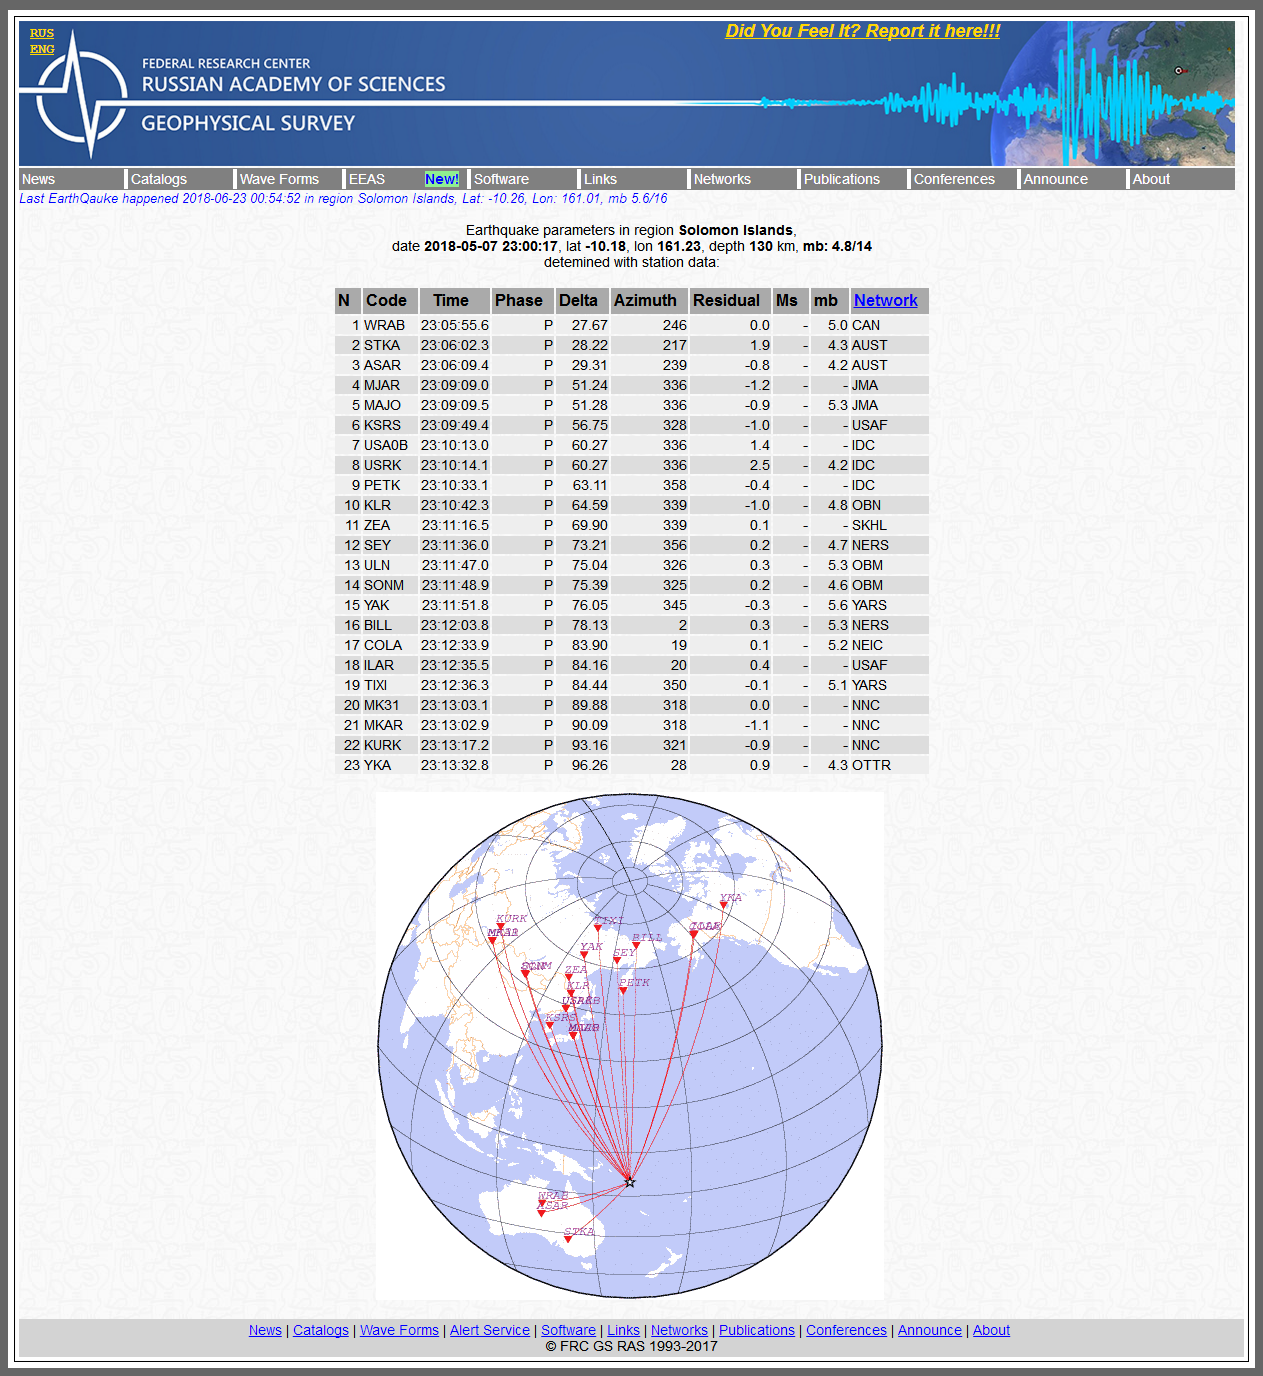
Task: Click arrival time 23:05:55.6 in table
Action: [x=455, y=325]
